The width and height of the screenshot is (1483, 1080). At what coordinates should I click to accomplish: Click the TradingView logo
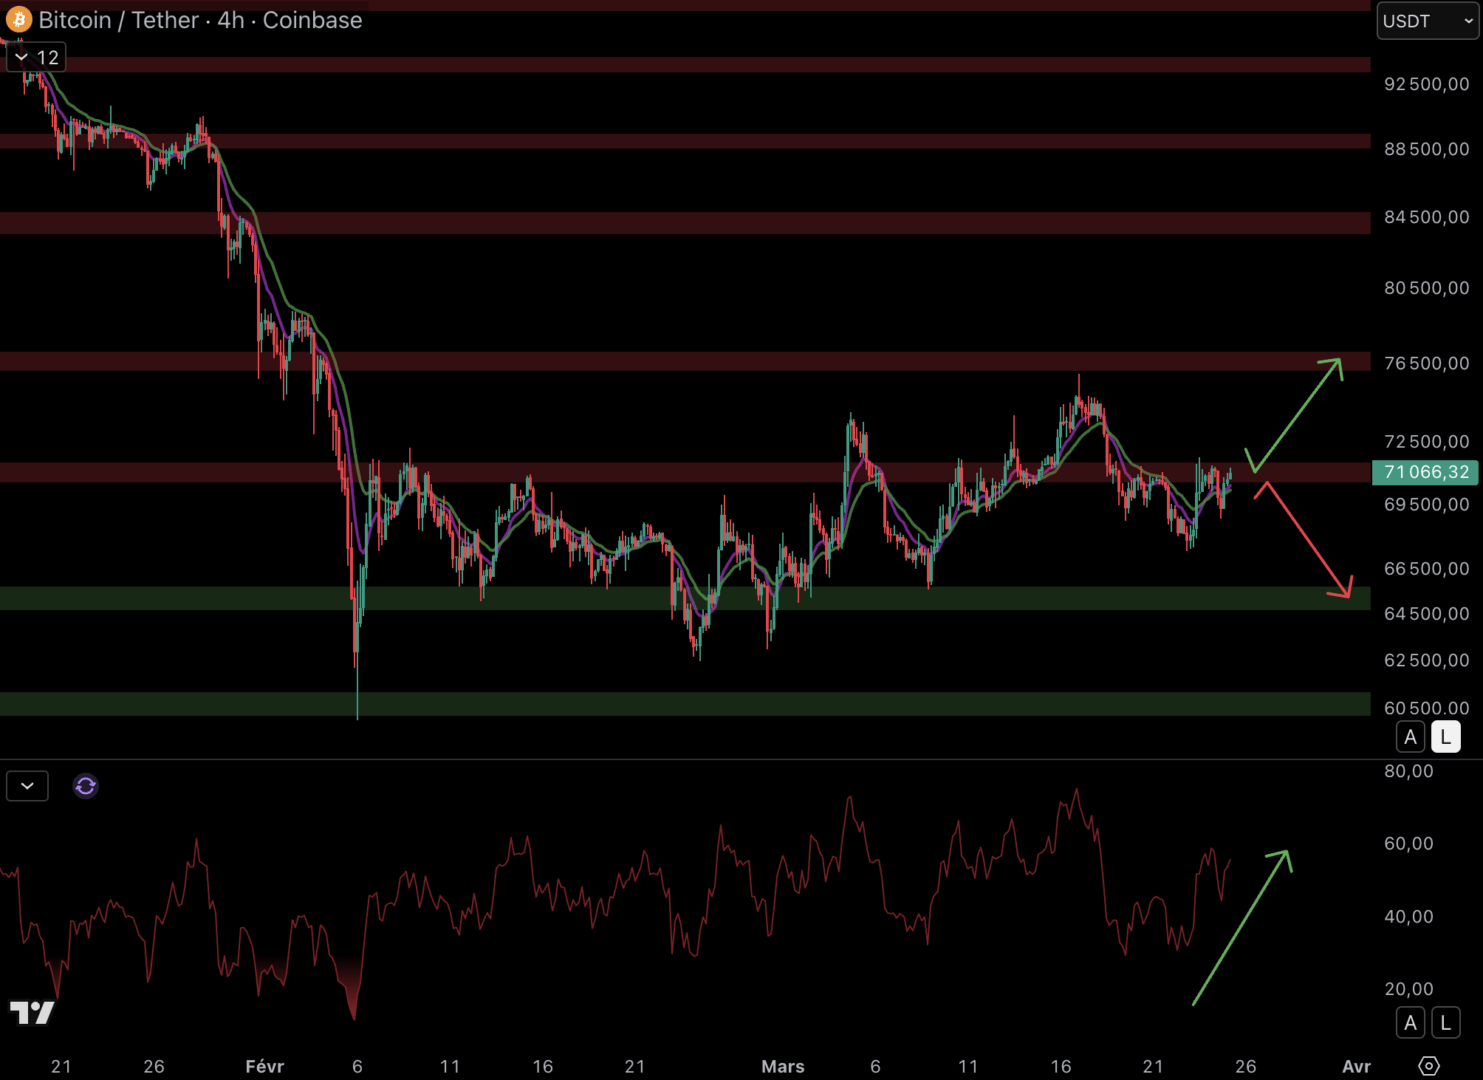point(32,1013)
